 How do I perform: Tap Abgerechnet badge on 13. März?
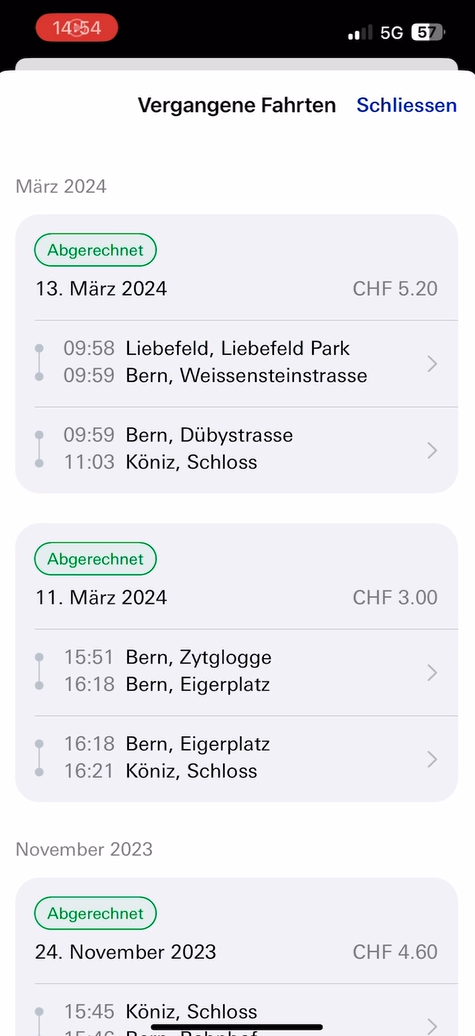coord(95,250)
